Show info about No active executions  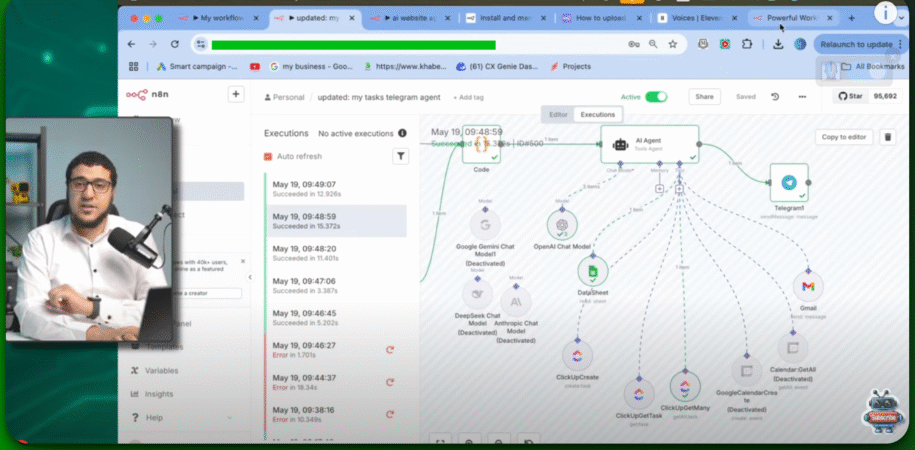click(x=402, y=133)
